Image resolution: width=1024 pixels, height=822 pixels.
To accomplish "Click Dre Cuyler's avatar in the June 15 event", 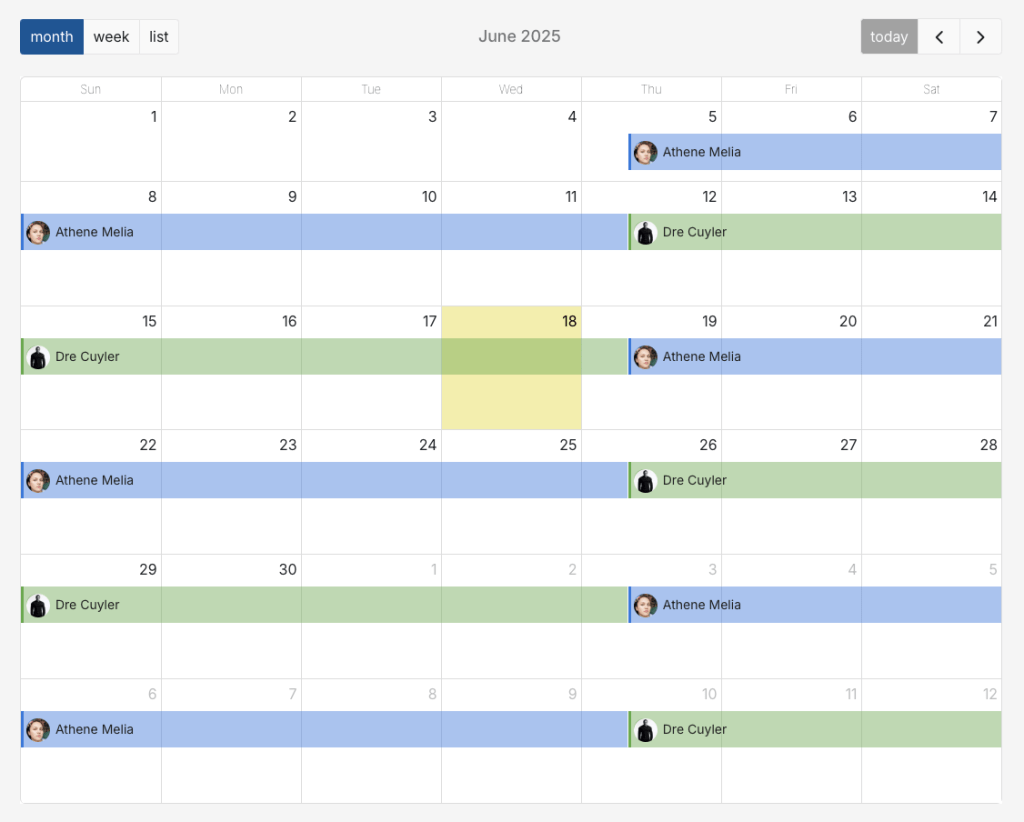I will click(37, 356).
